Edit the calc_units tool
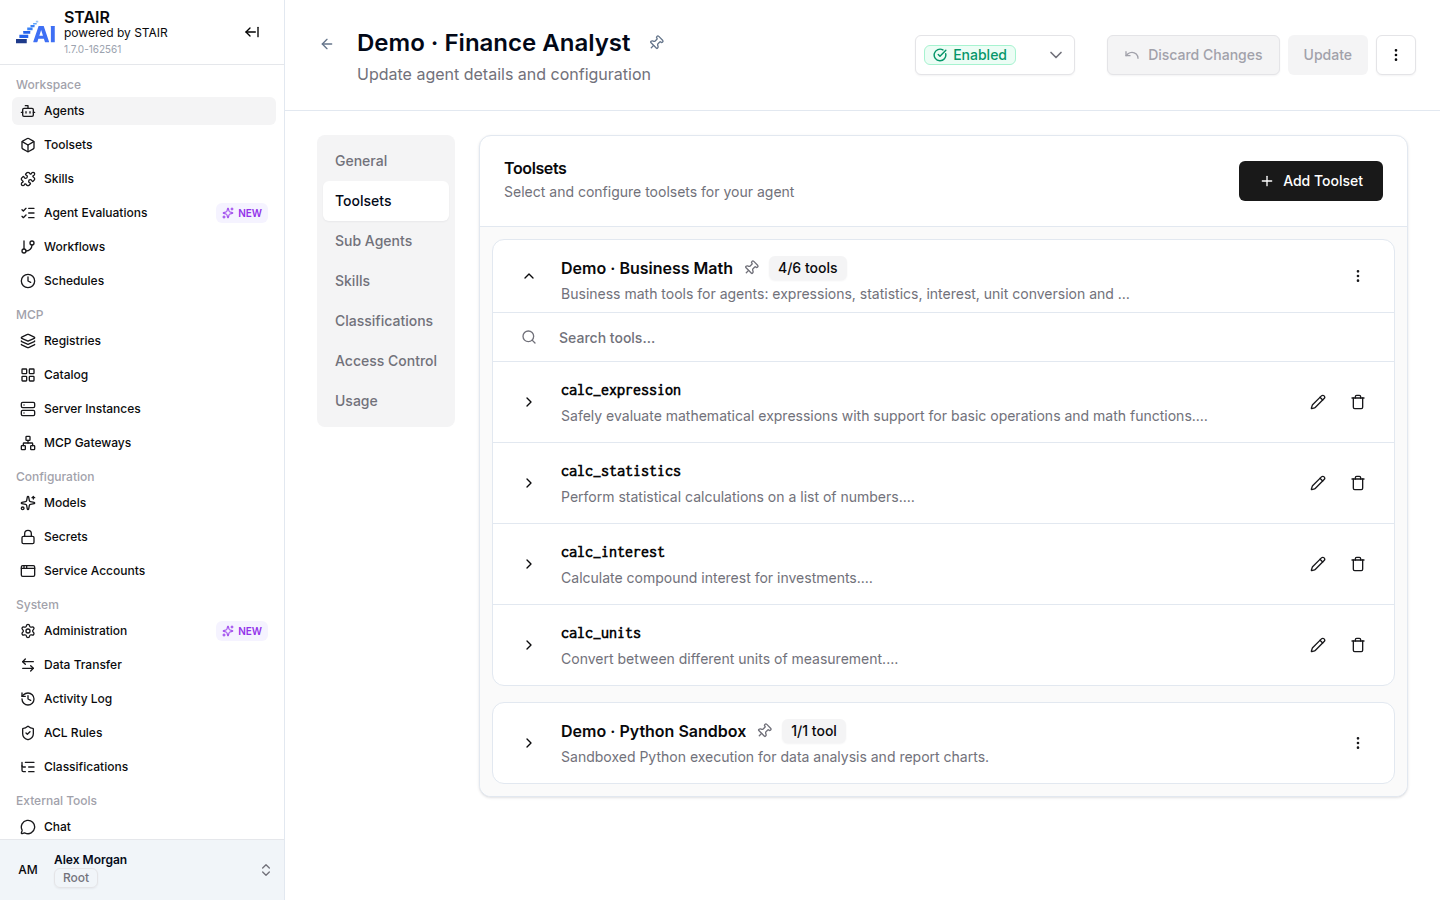 pos(1318,645)
